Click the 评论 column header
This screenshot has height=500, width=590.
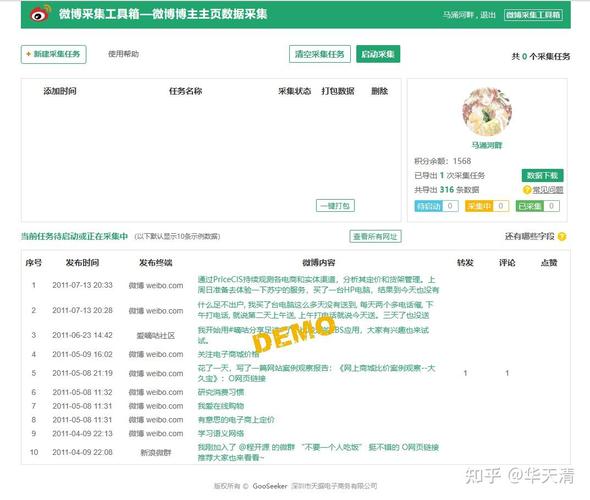507,263
